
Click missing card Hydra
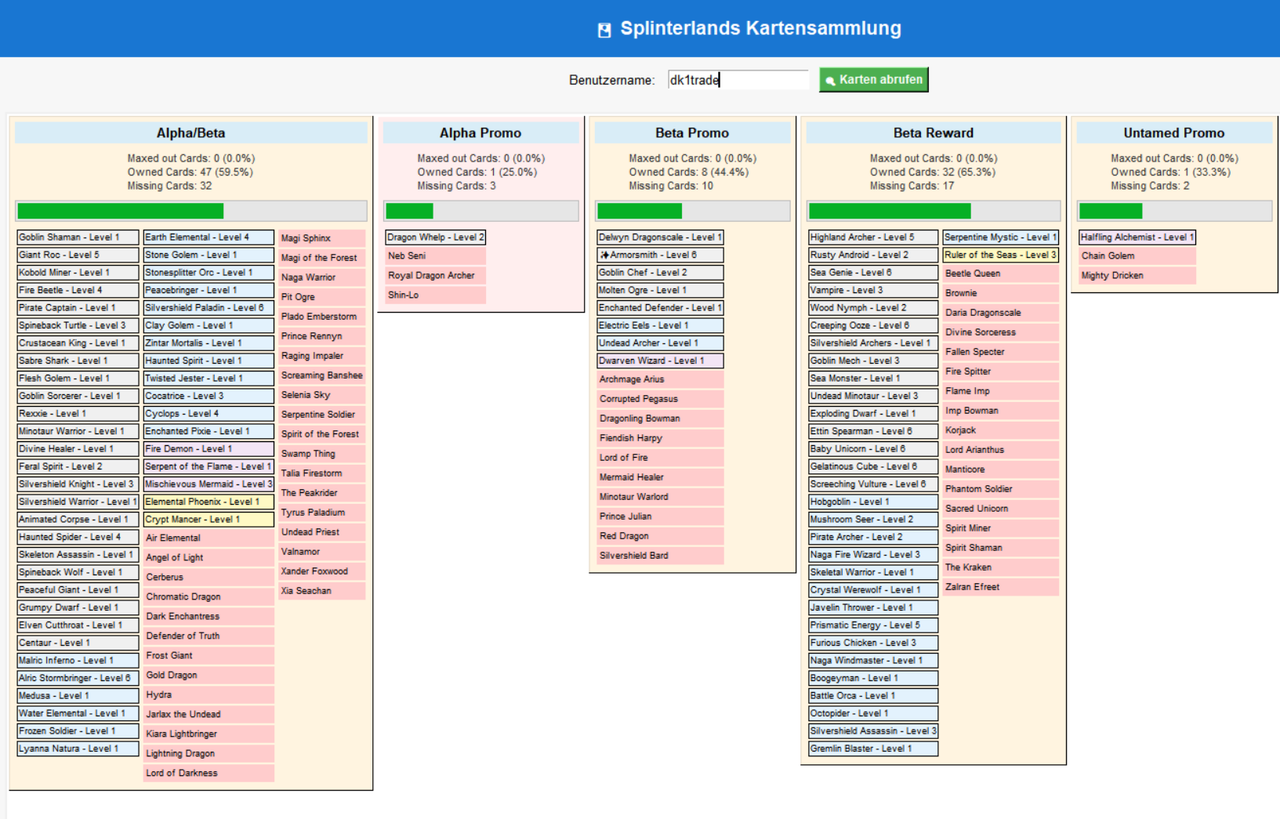pyautogui.click(x=209, y=695)
